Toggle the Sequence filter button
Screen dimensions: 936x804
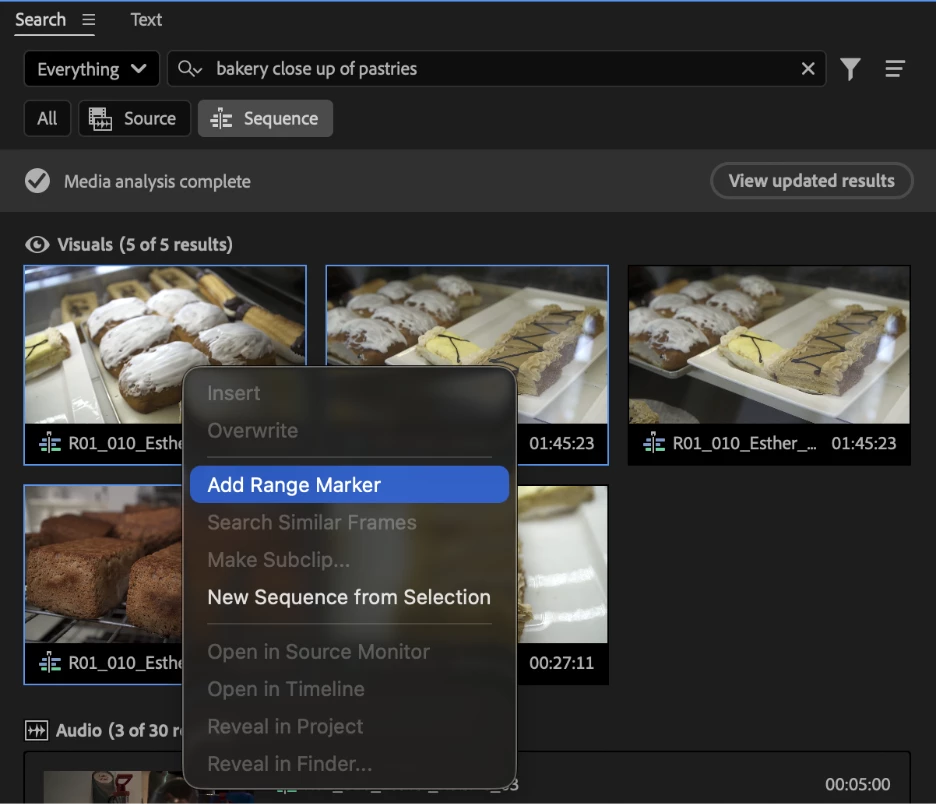click(265, 118)
